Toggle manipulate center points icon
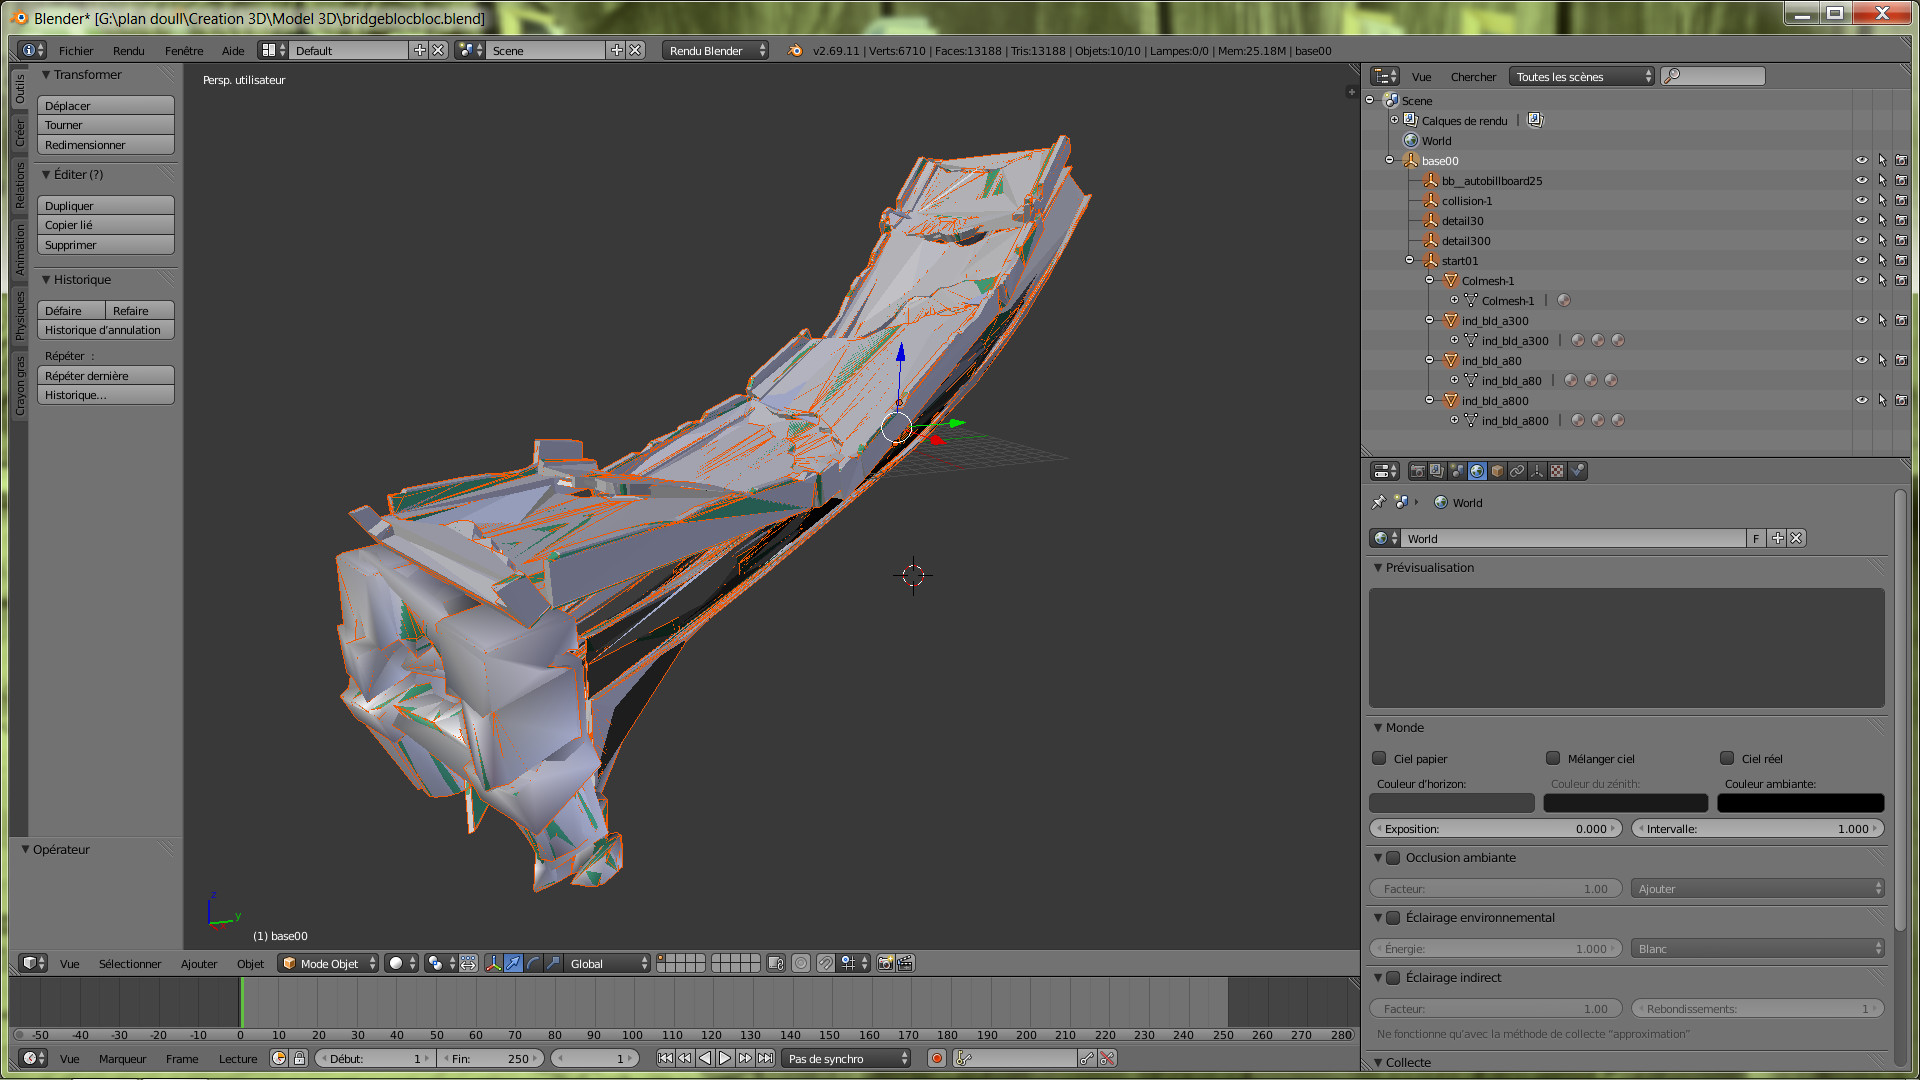This screenshot has width=1920, height=1080. coord(468,963)
